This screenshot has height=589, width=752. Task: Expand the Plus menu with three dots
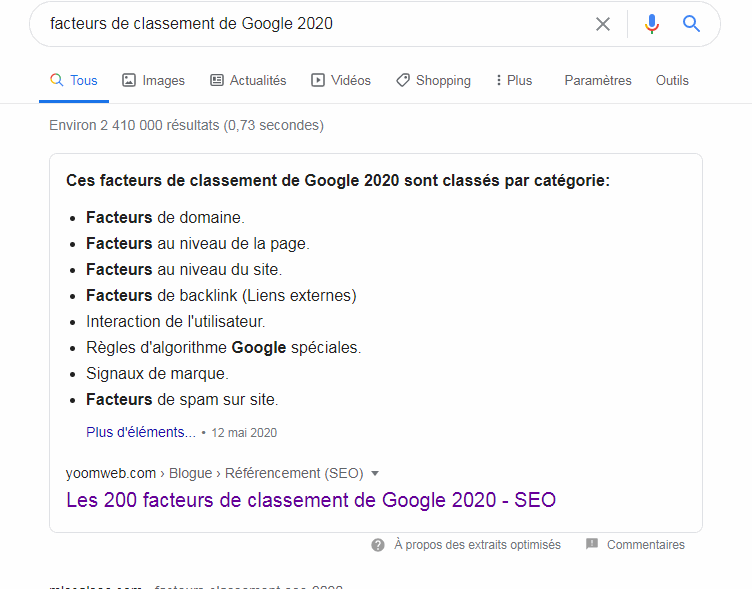[499, 80]
